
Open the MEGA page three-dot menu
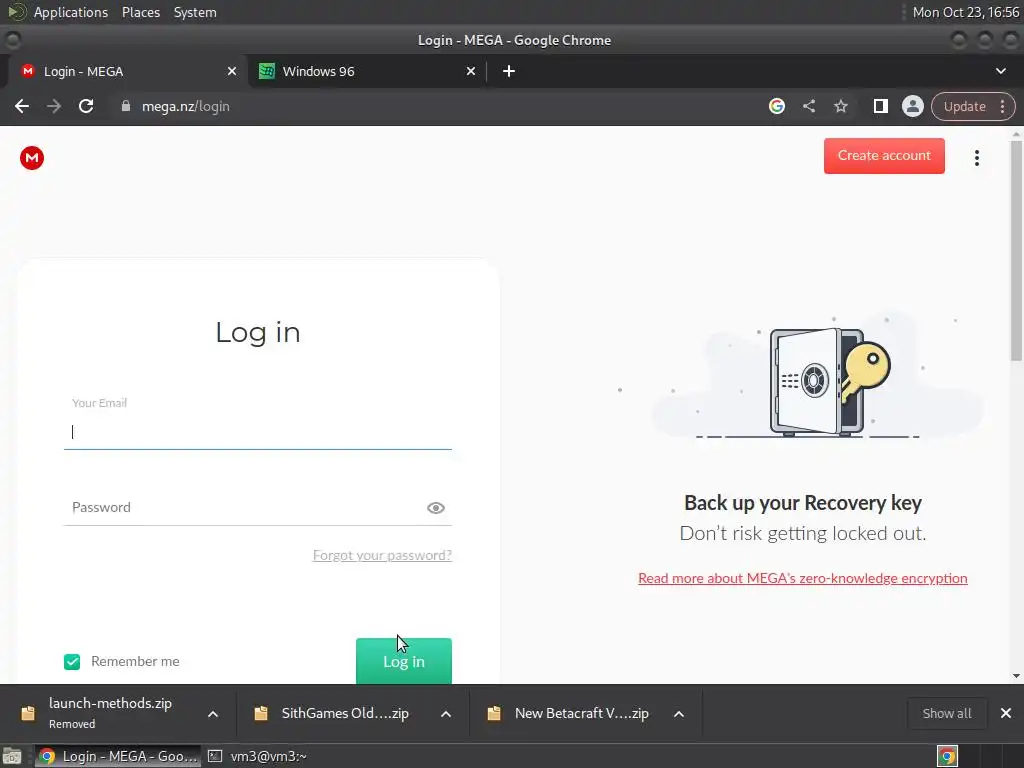(x=976, y=158)
